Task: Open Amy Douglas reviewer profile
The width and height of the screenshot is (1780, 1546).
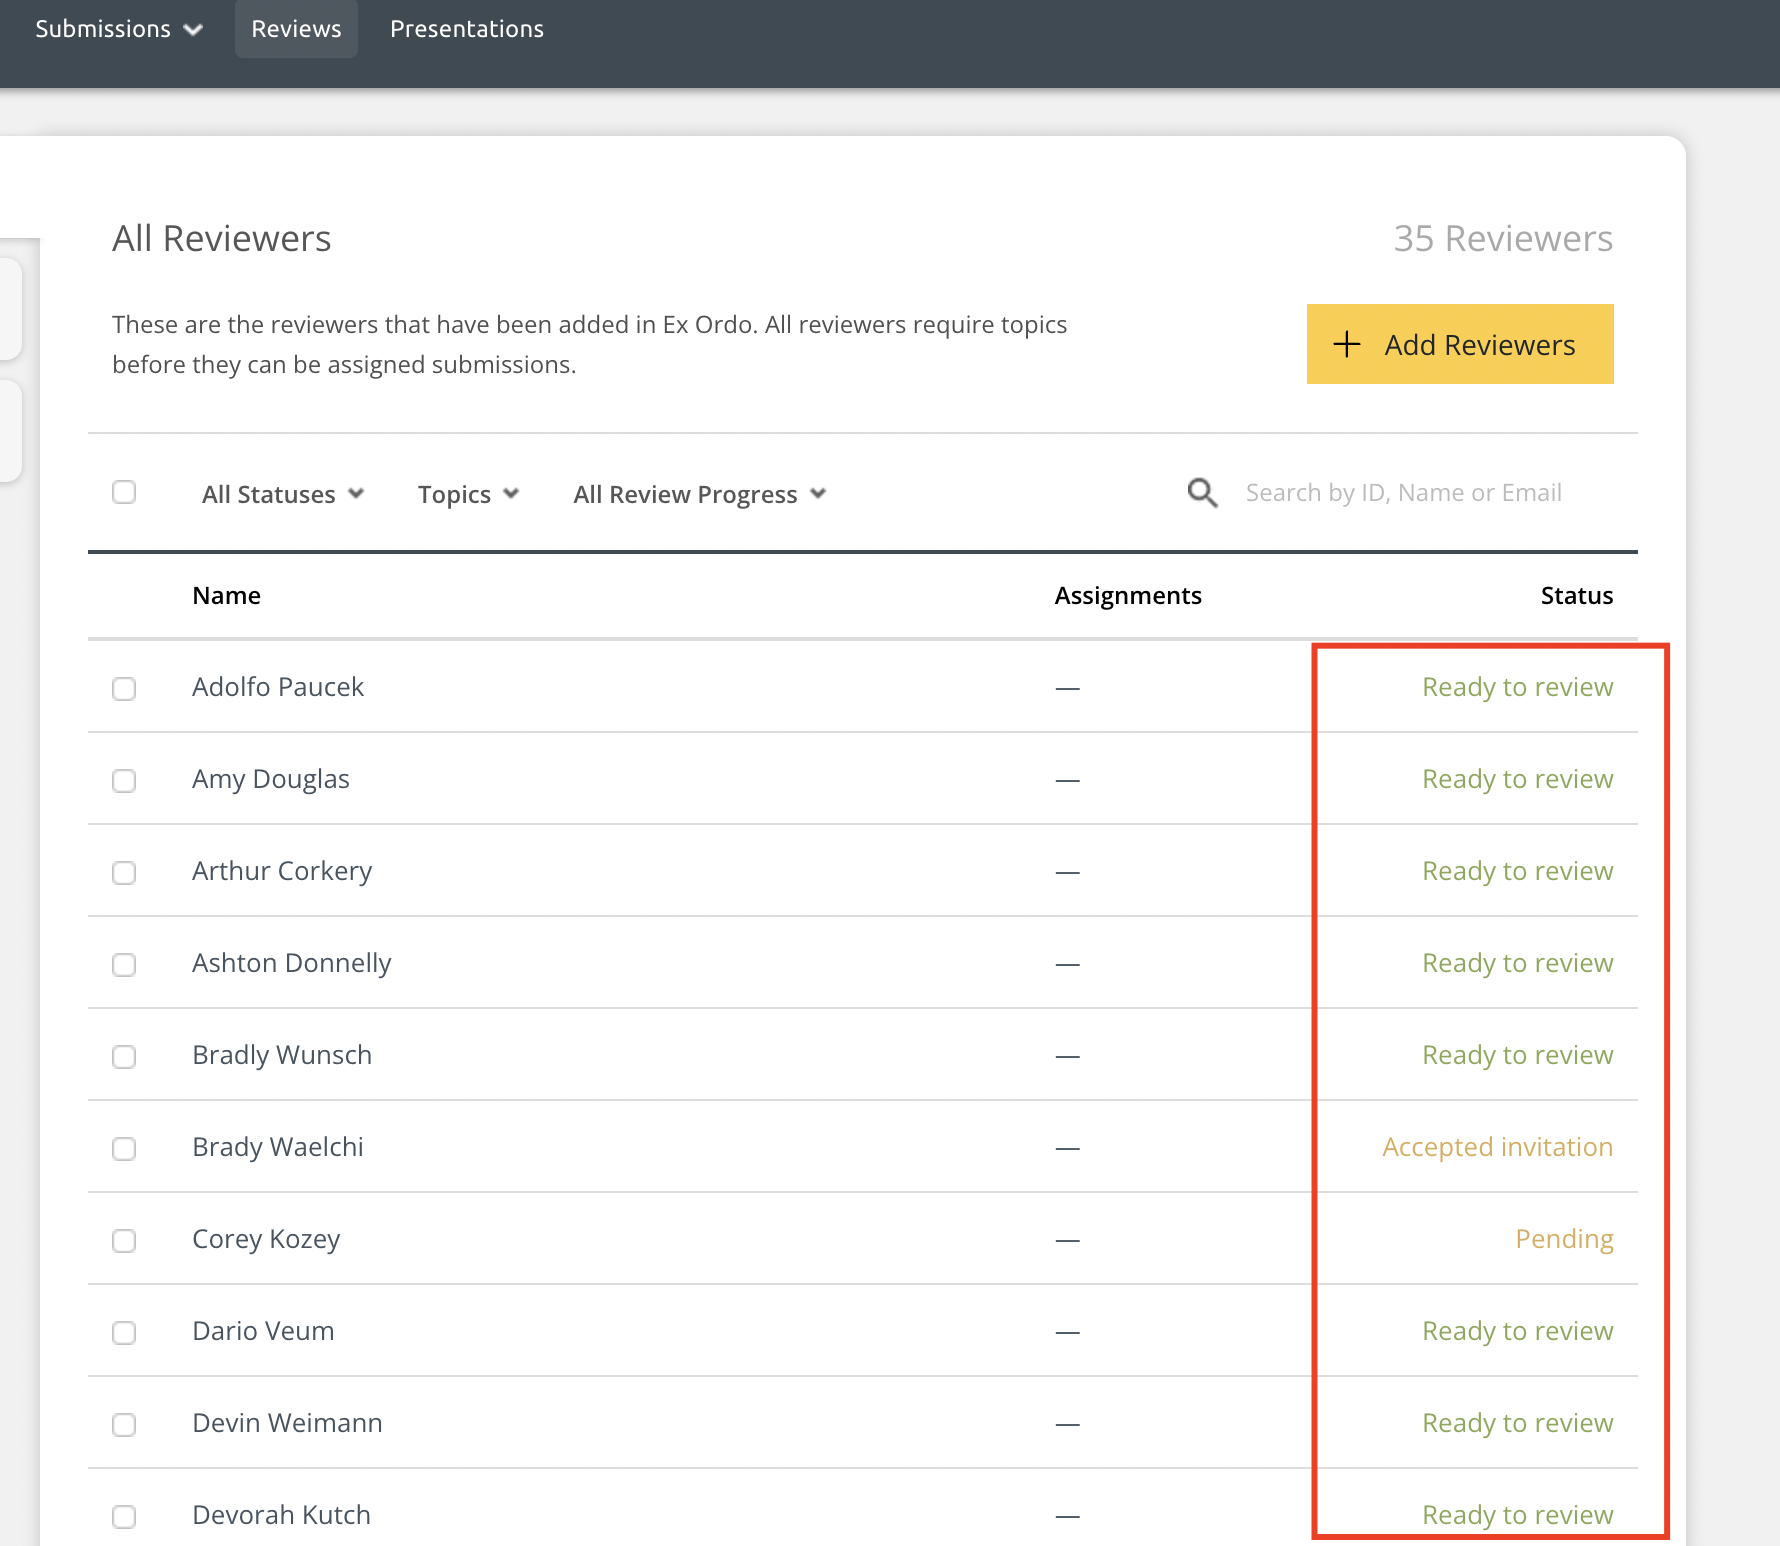Action: point(271,779)
